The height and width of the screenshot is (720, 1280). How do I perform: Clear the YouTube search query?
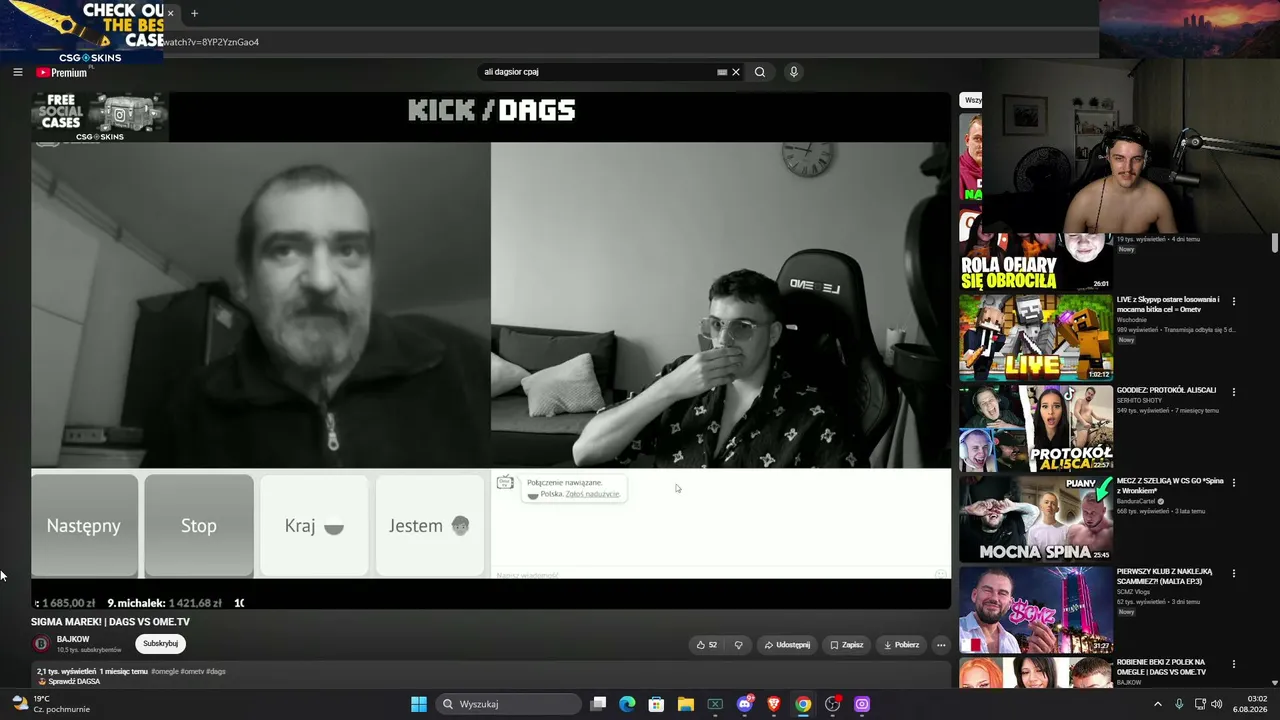736,72
